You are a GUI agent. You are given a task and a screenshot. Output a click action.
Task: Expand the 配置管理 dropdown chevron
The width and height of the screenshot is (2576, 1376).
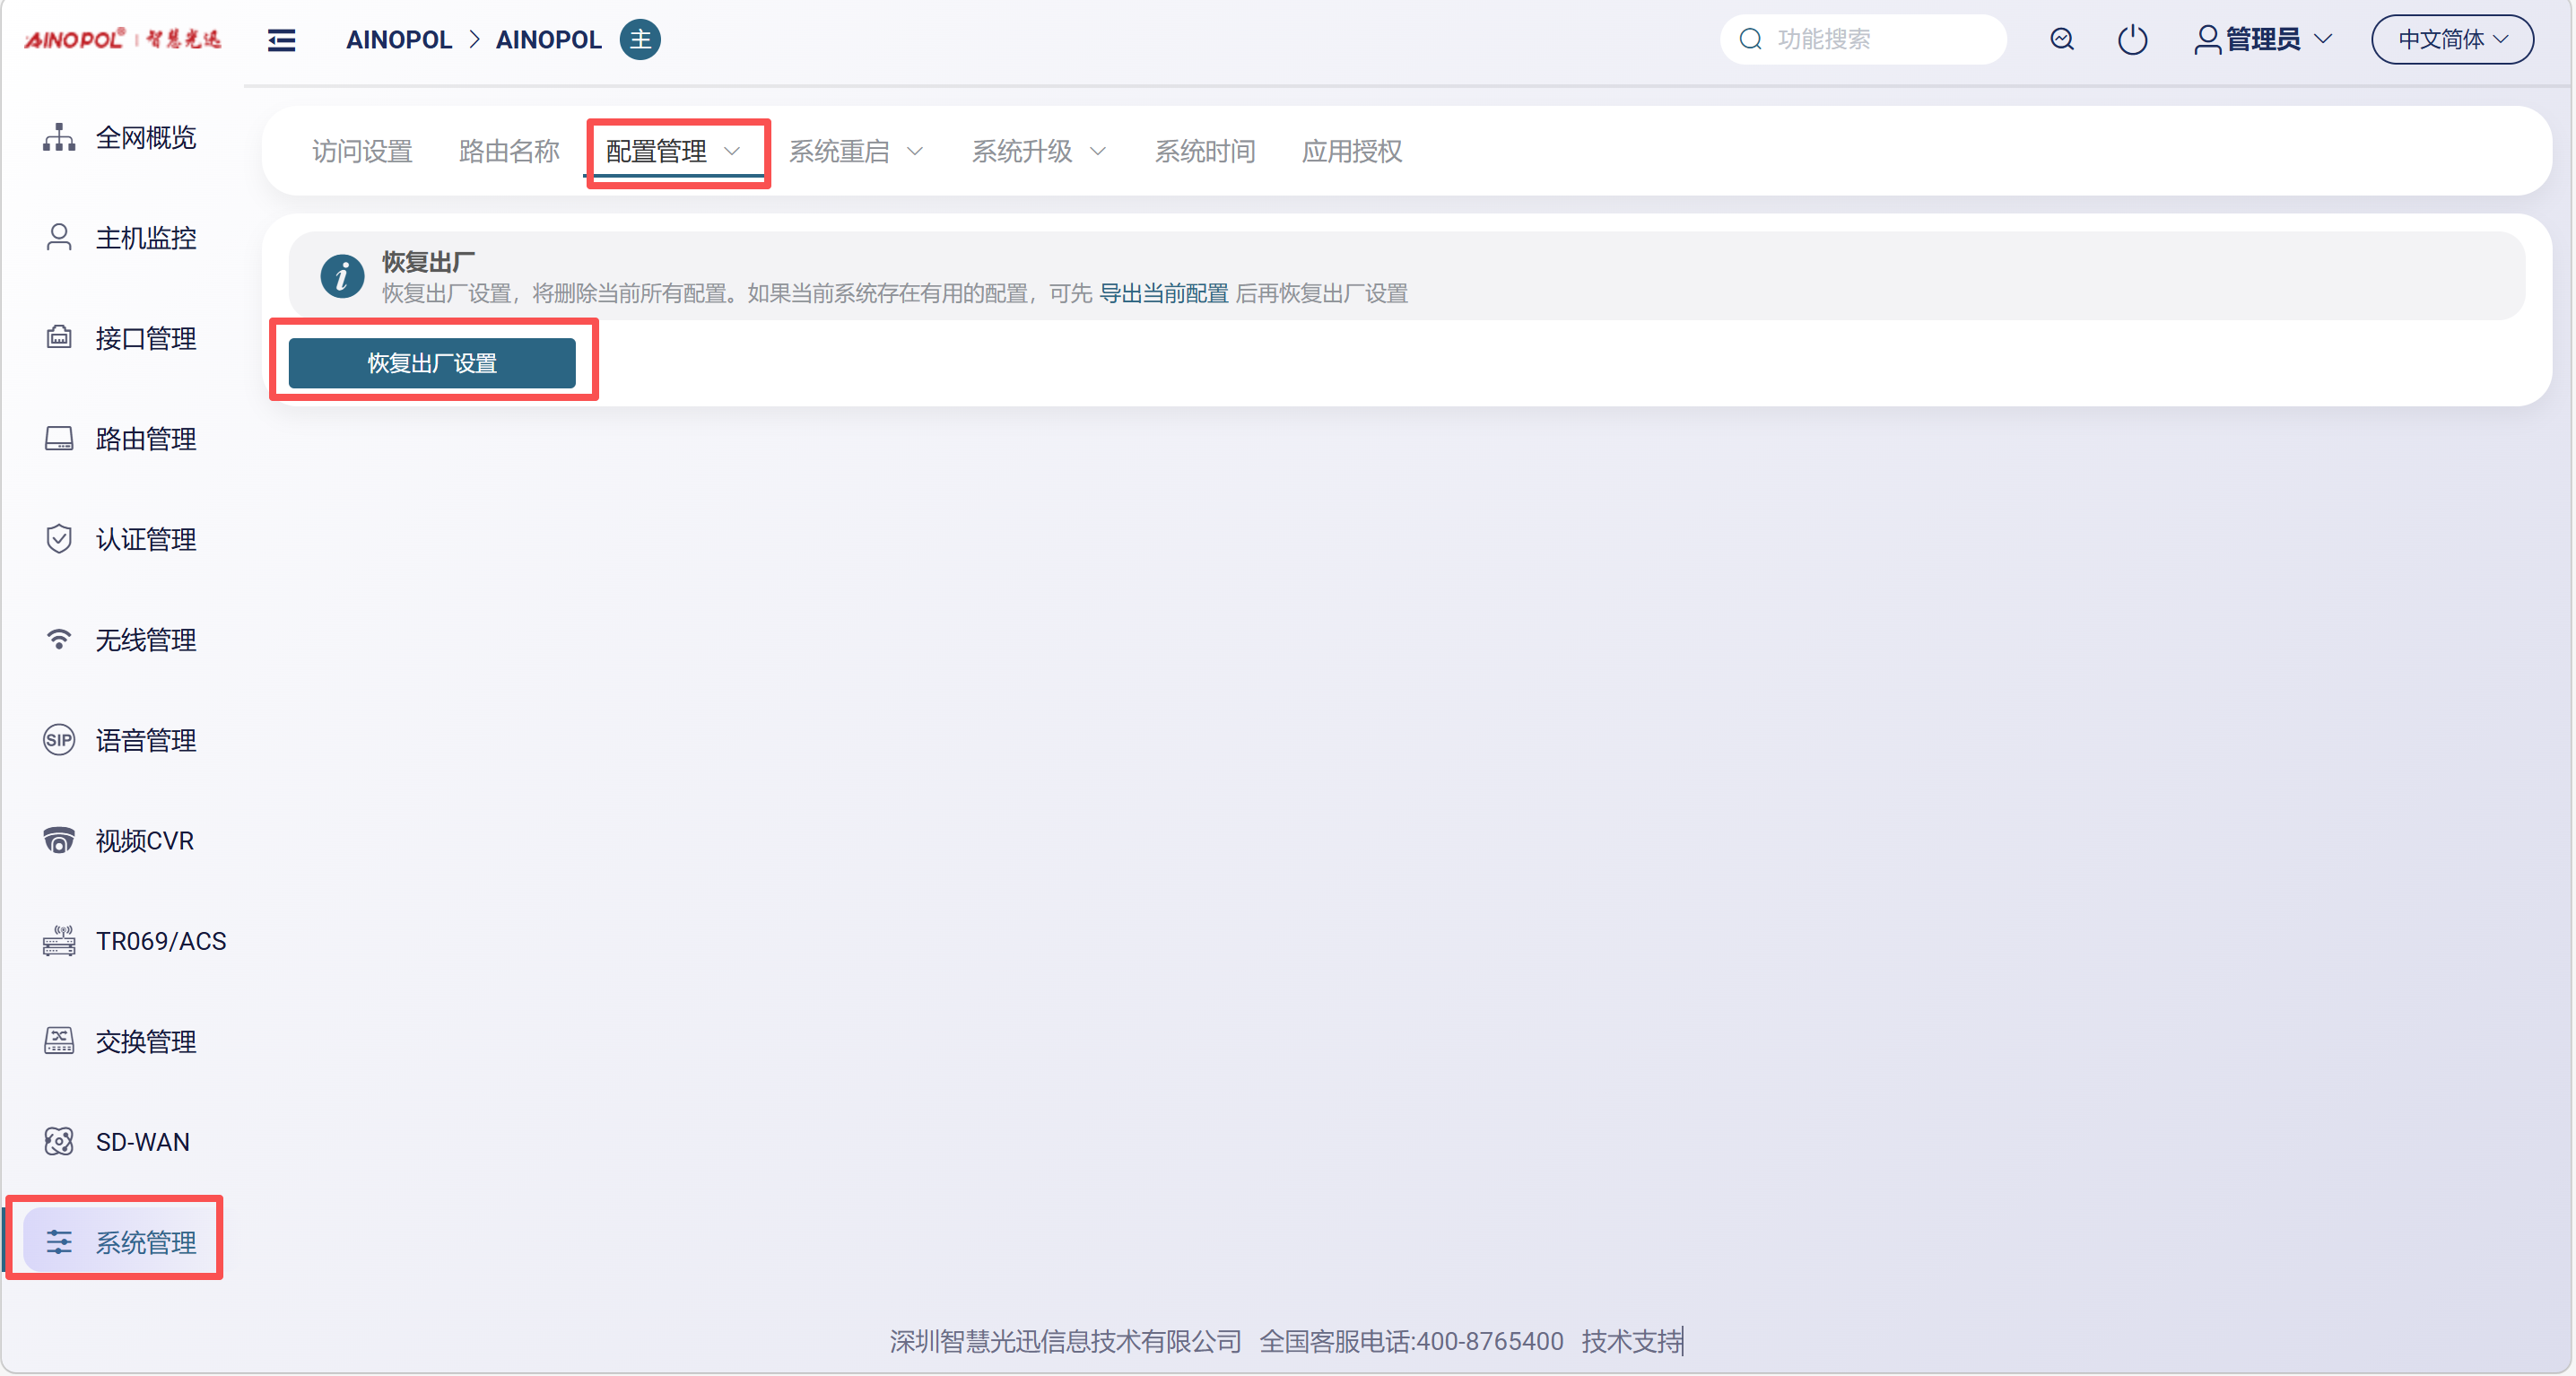[732, 152]
